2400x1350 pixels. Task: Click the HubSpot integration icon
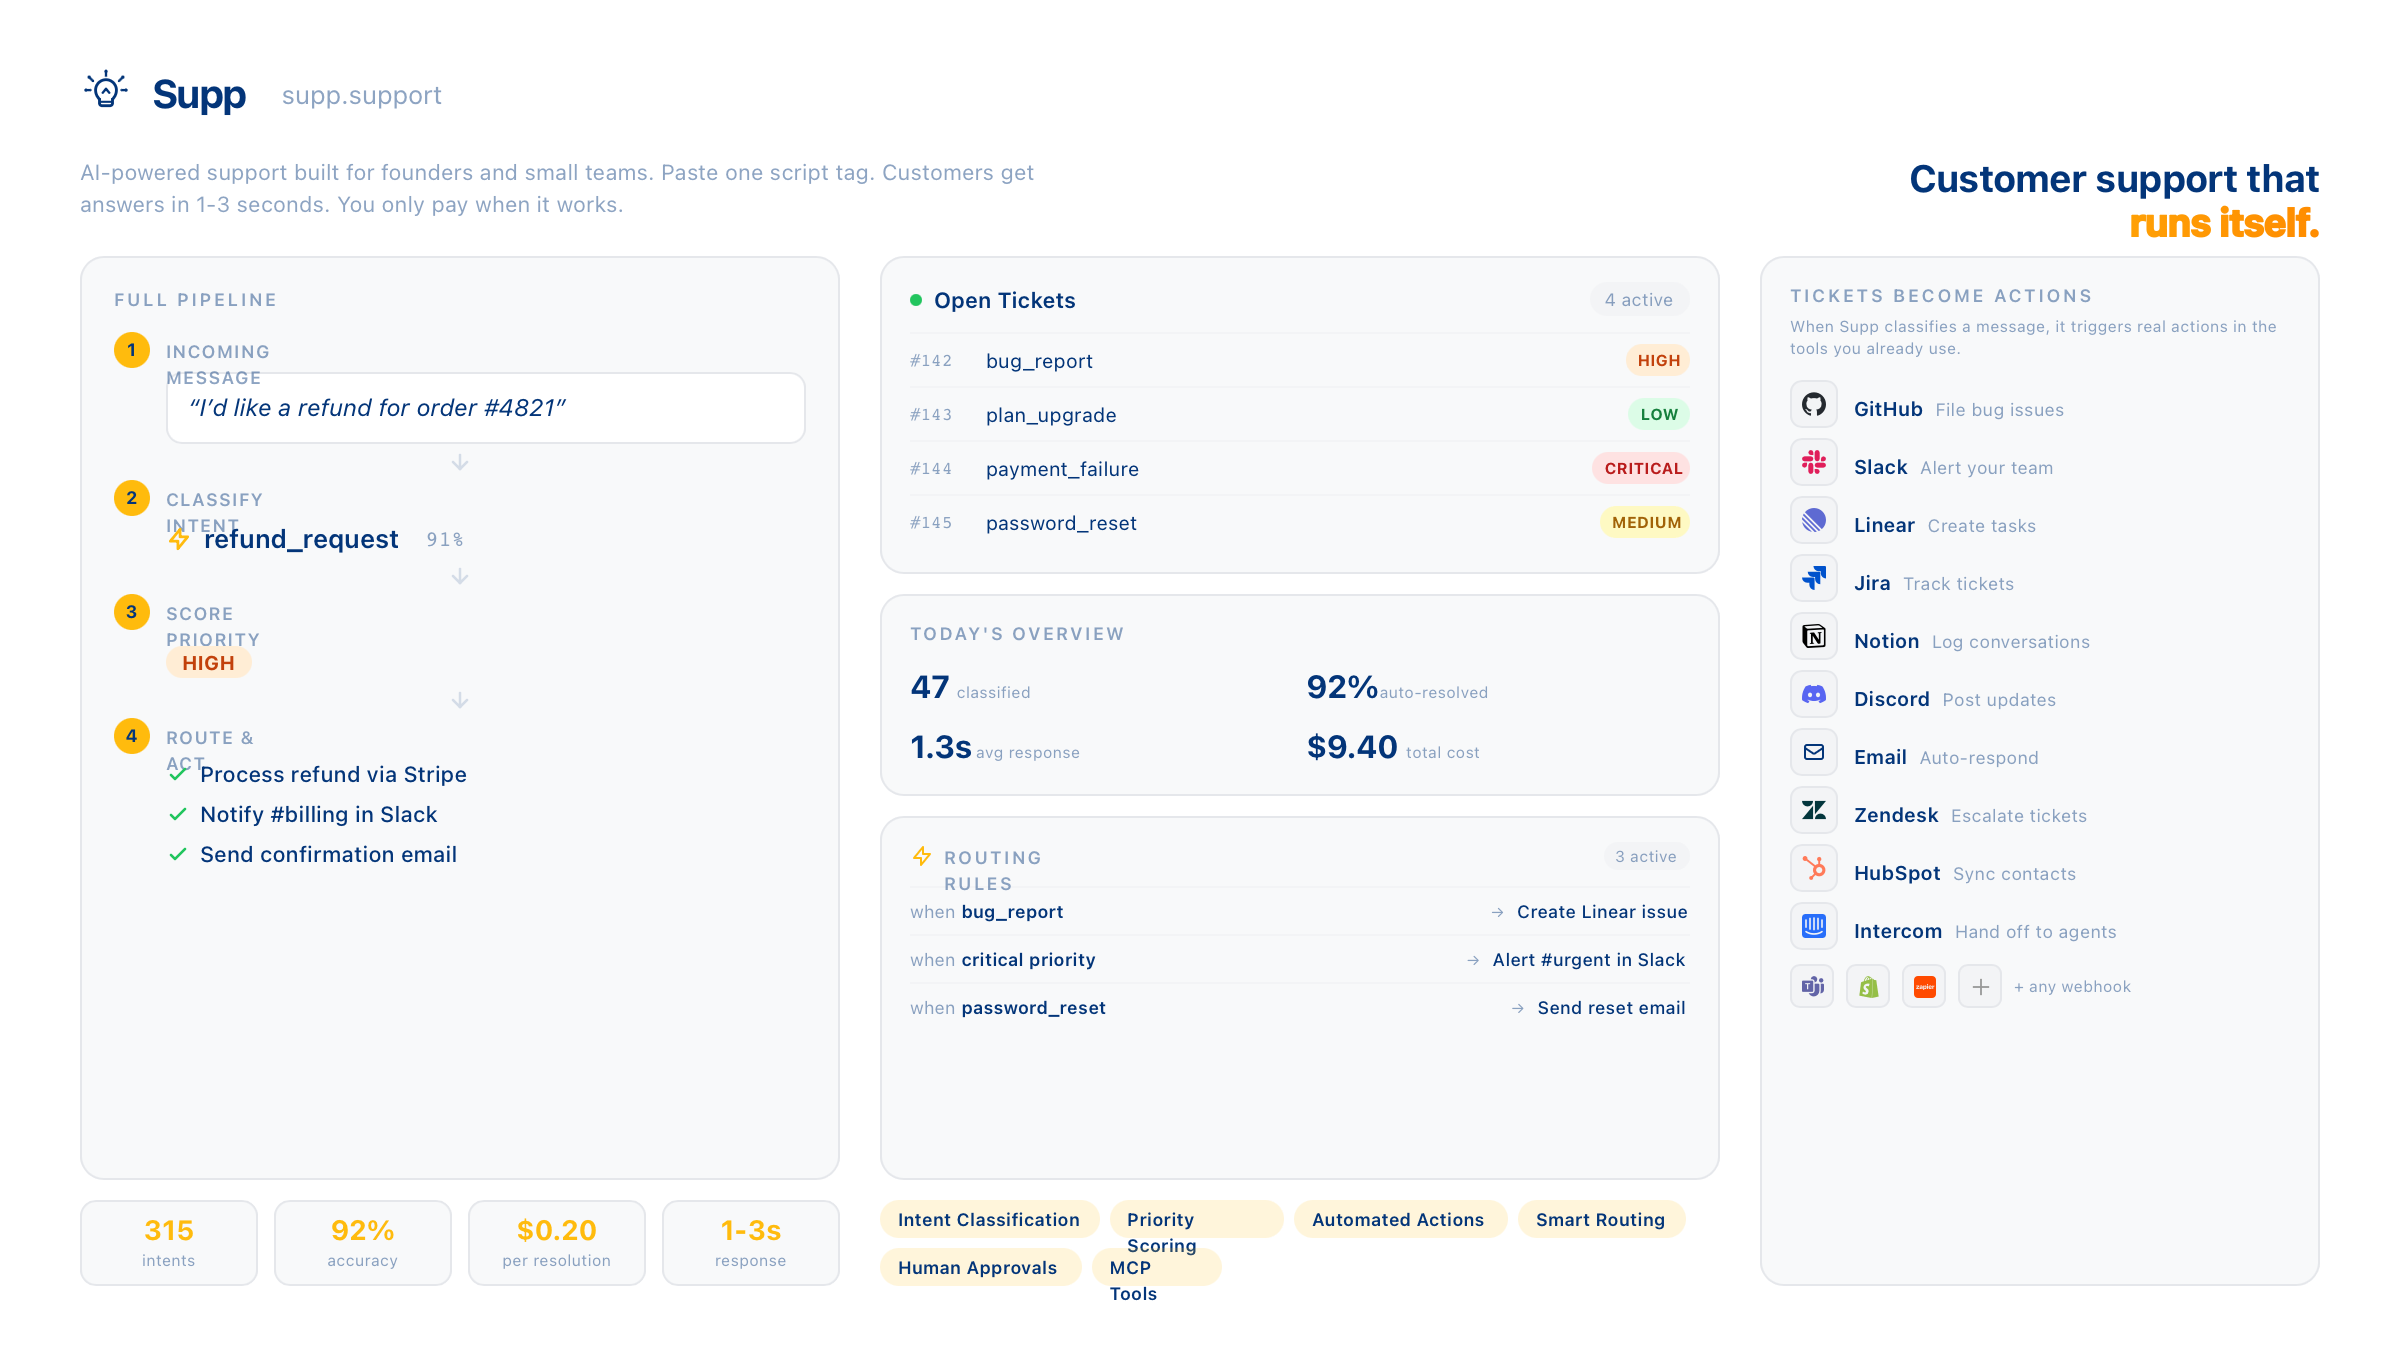(1813, 869)
